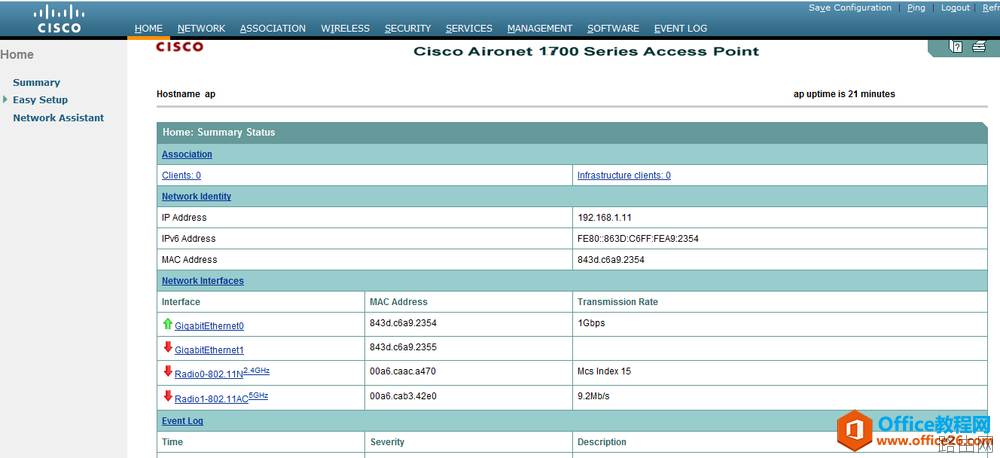Click the printer icon at top right
This screenshot has width=1000, height=458.
tap(979, 47)
